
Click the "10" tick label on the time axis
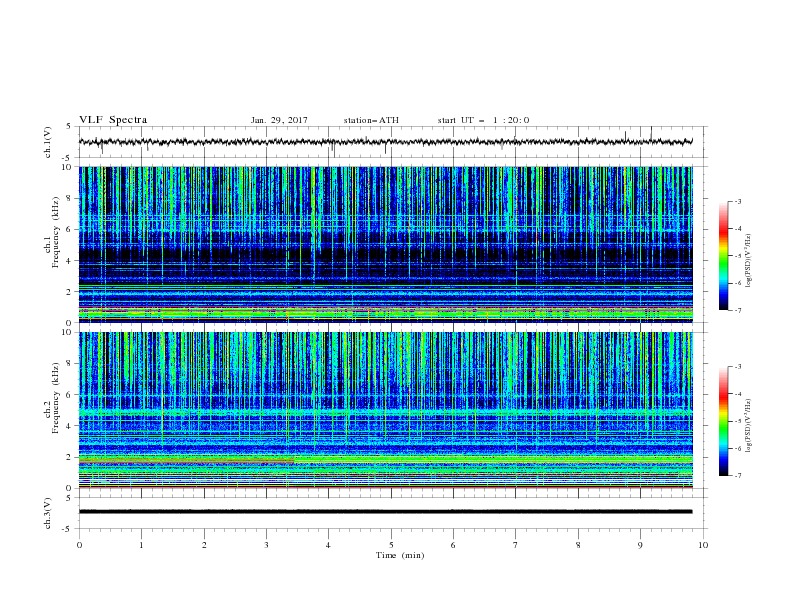point(703,545)
